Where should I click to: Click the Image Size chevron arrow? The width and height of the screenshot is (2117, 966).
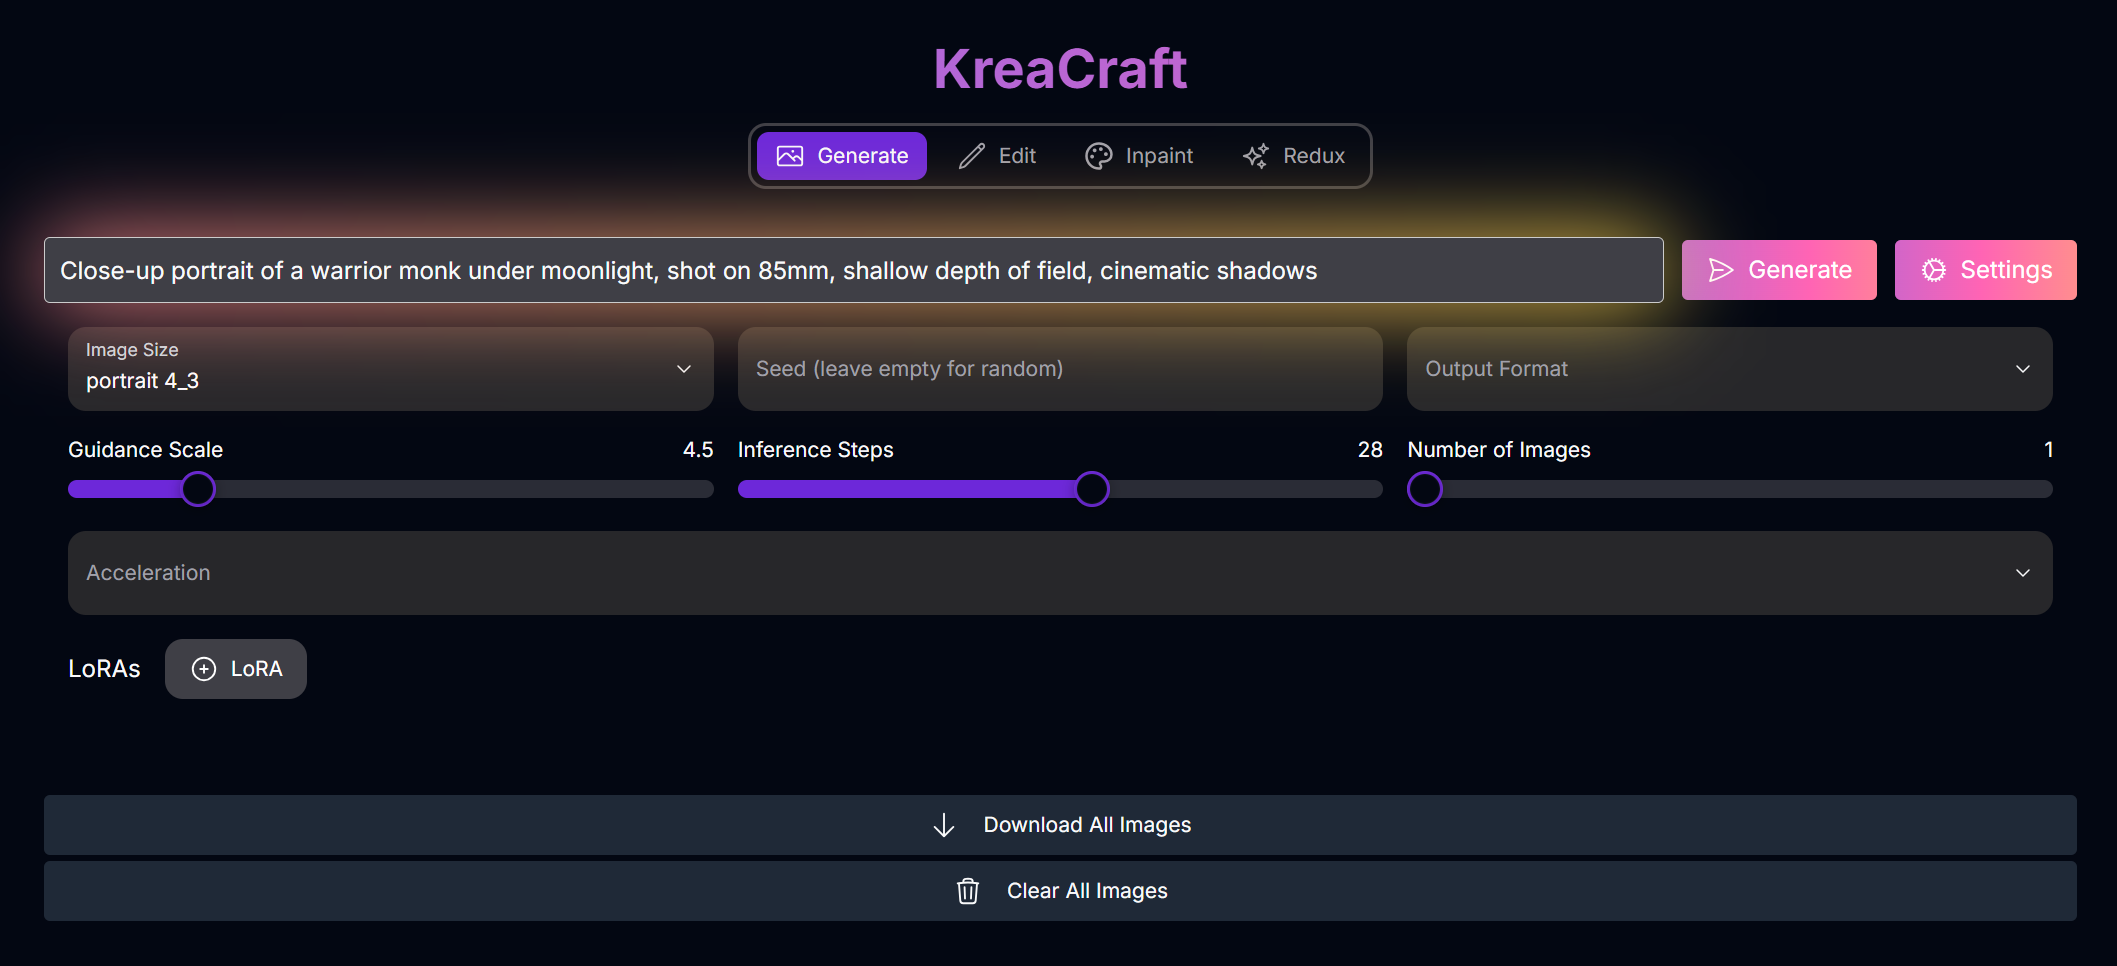684,369
